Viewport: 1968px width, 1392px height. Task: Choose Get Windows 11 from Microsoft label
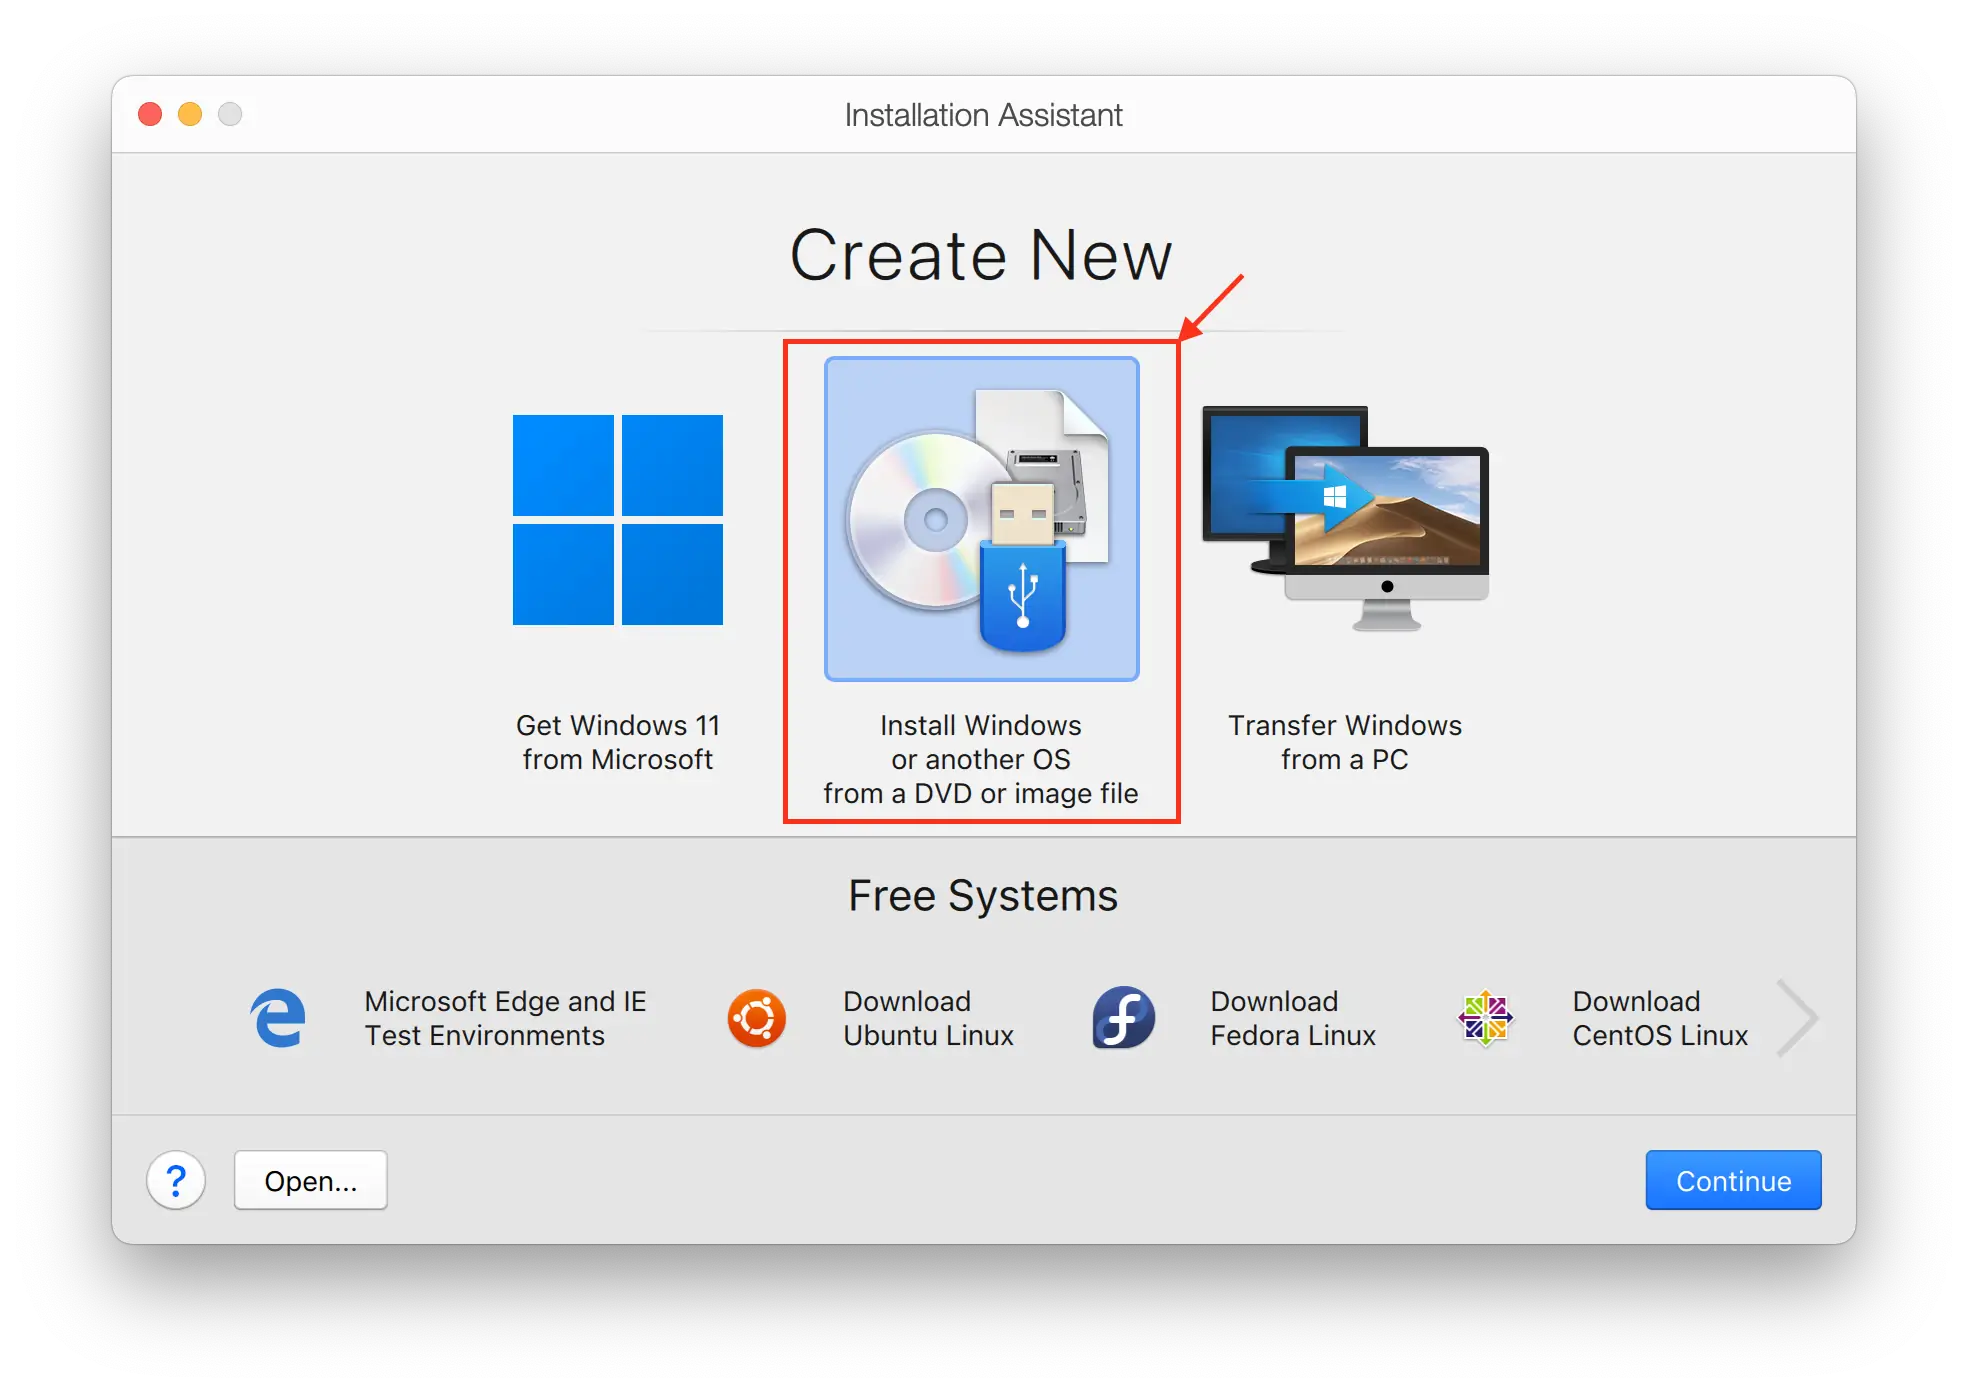coord(617,742)
